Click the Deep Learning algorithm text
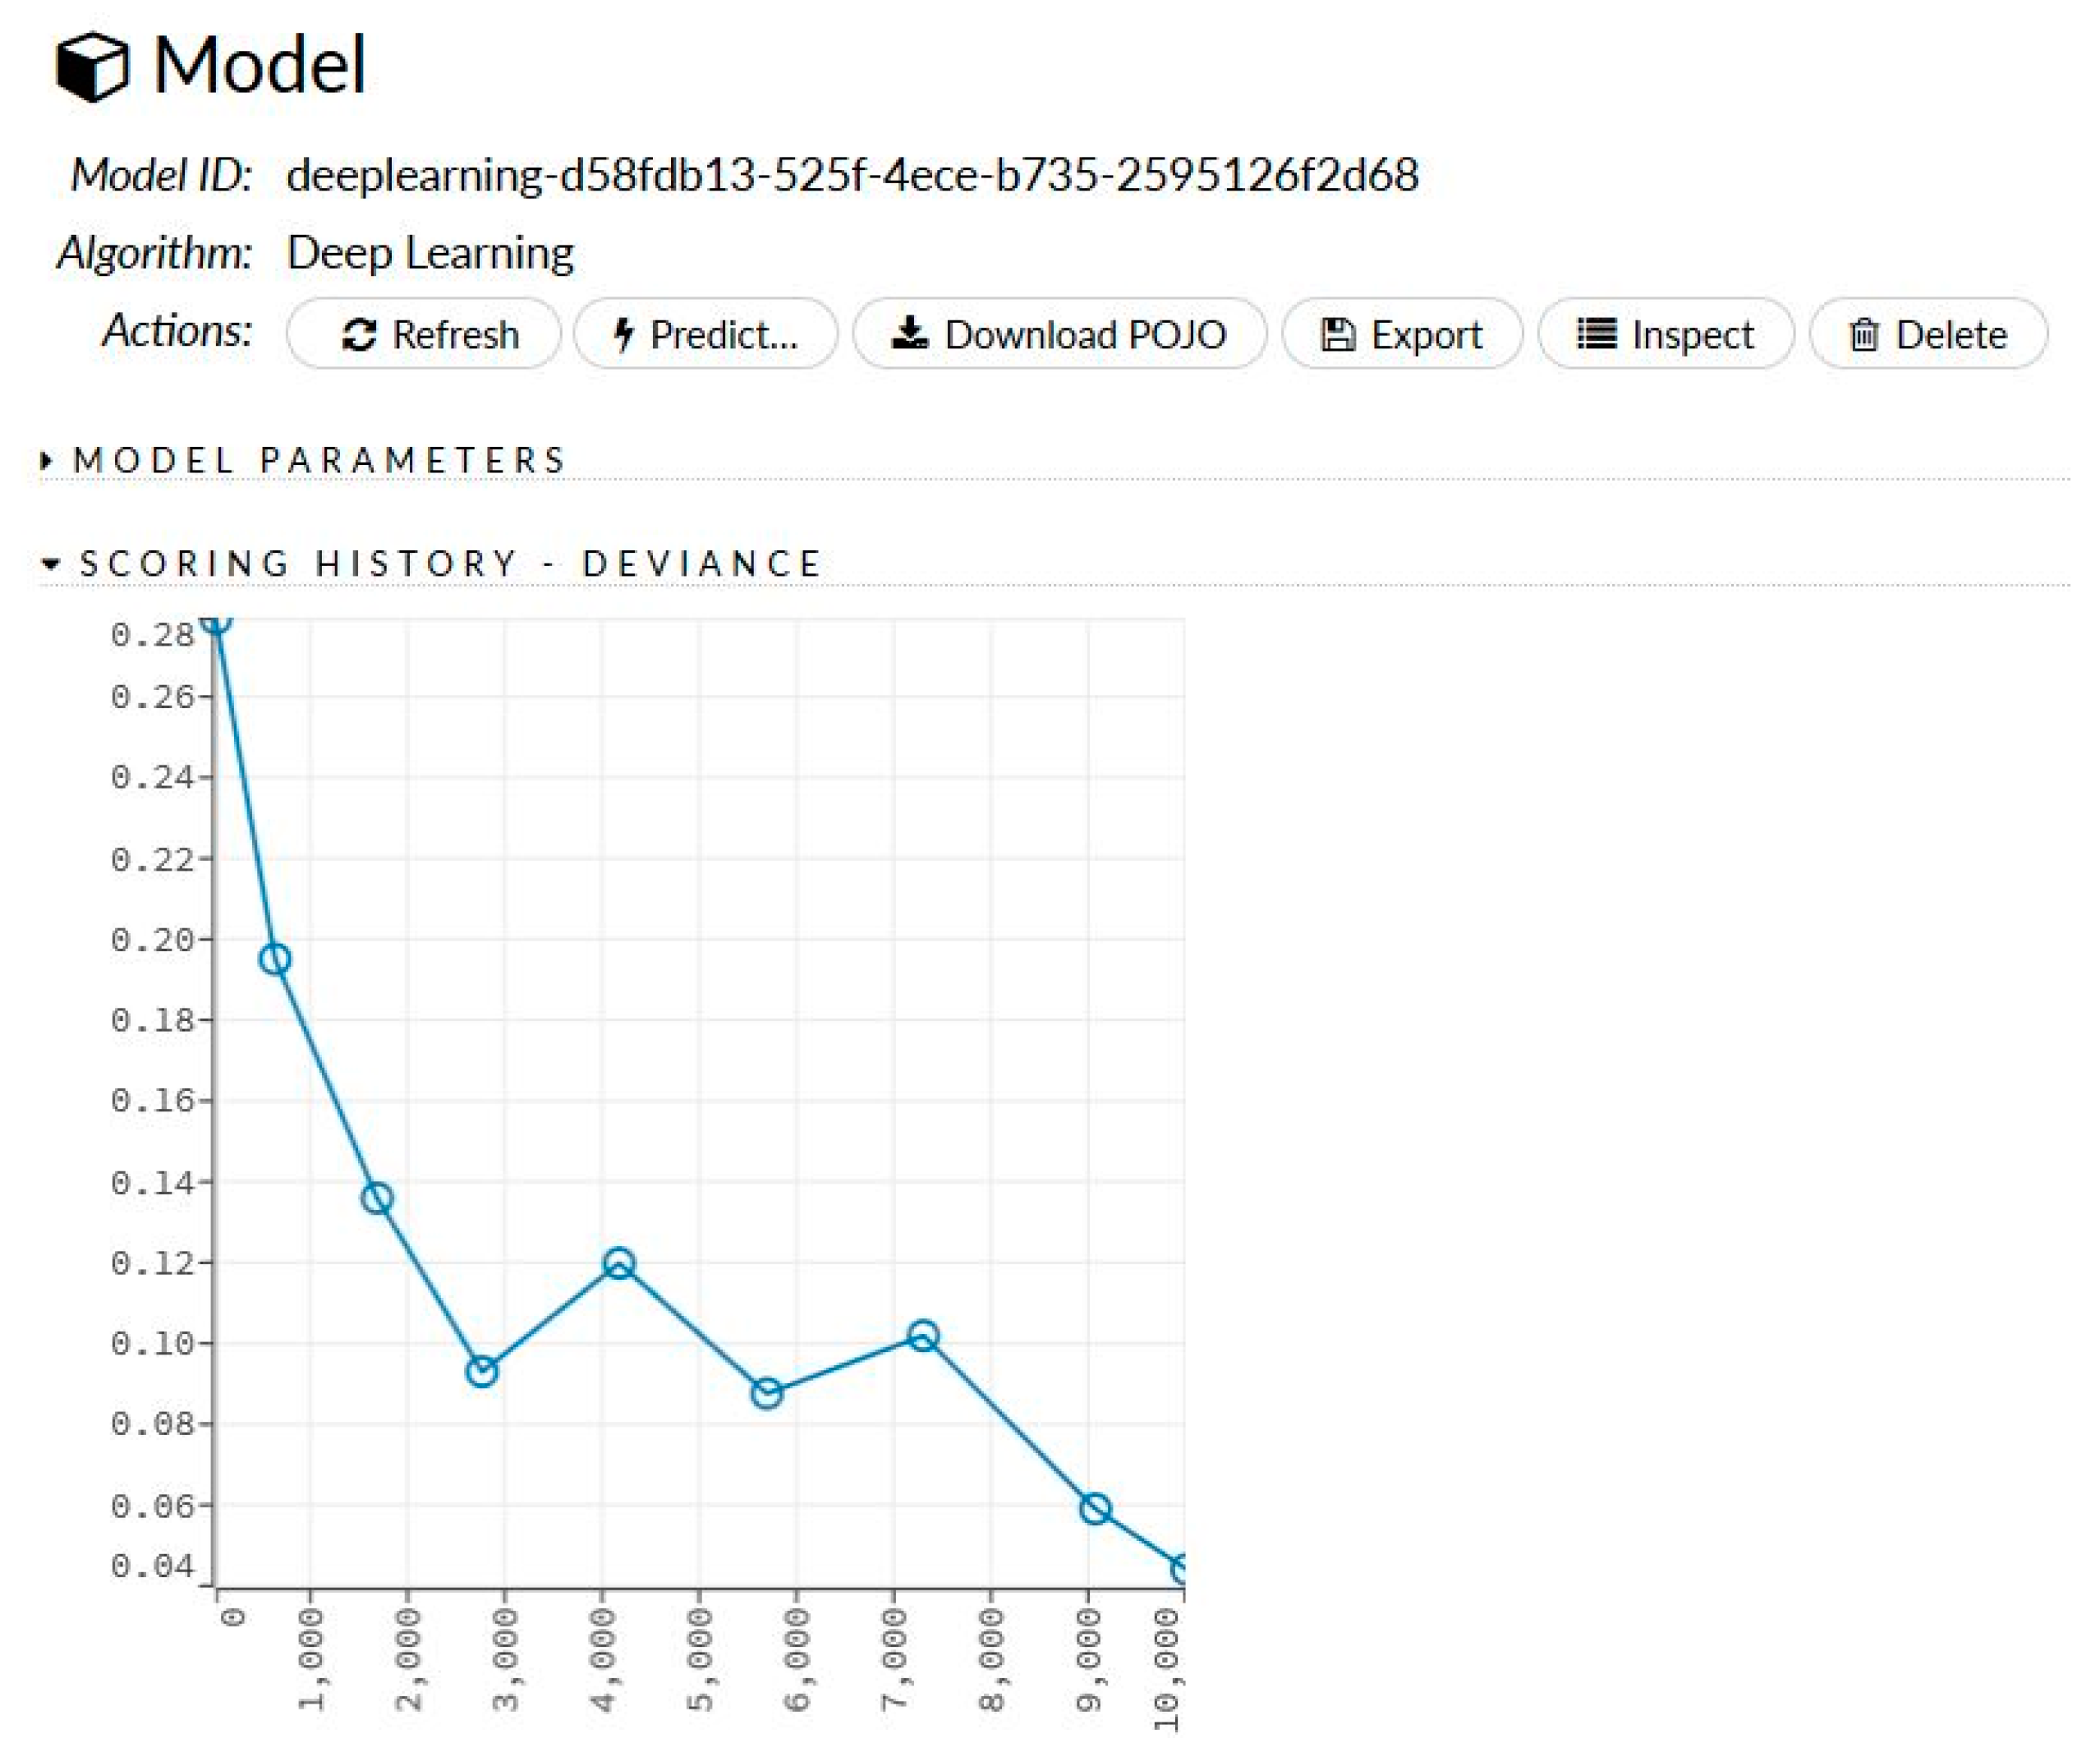2100x1757 pixels. pyautogui.click(x=430, y=253)
